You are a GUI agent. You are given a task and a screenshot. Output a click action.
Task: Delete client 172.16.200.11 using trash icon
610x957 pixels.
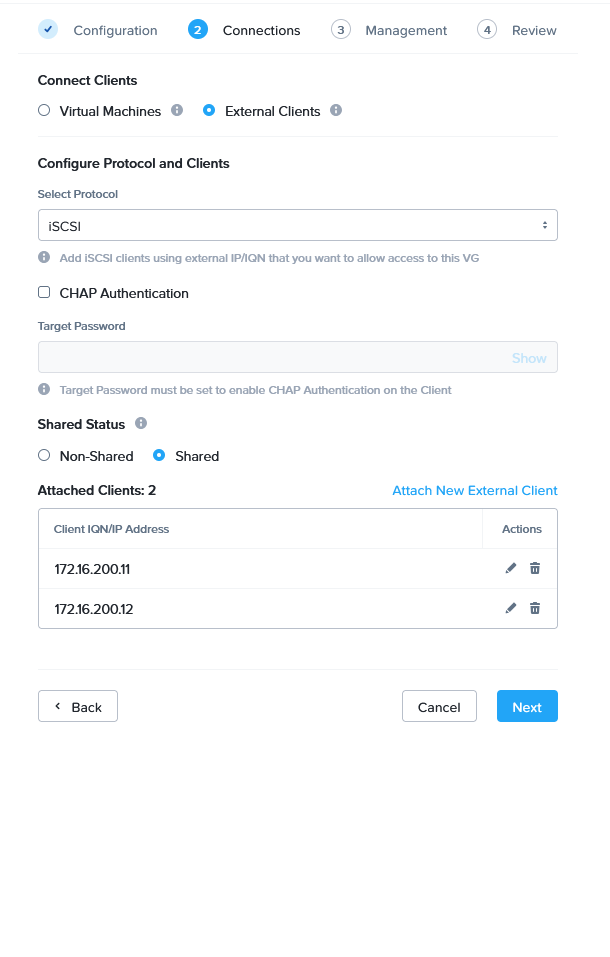[x=535, y=568]
